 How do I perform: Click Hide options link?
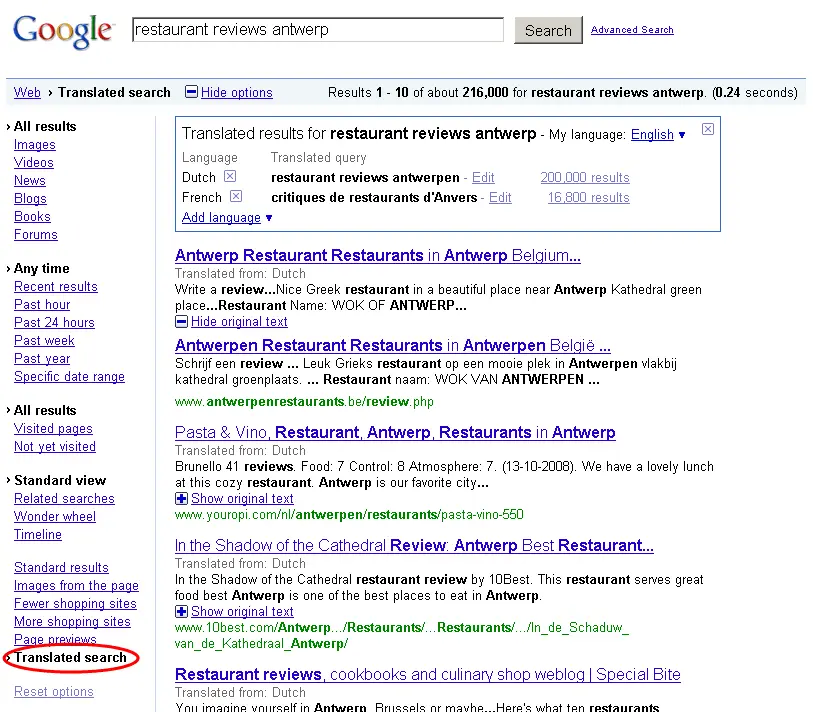tap(236, 92)
